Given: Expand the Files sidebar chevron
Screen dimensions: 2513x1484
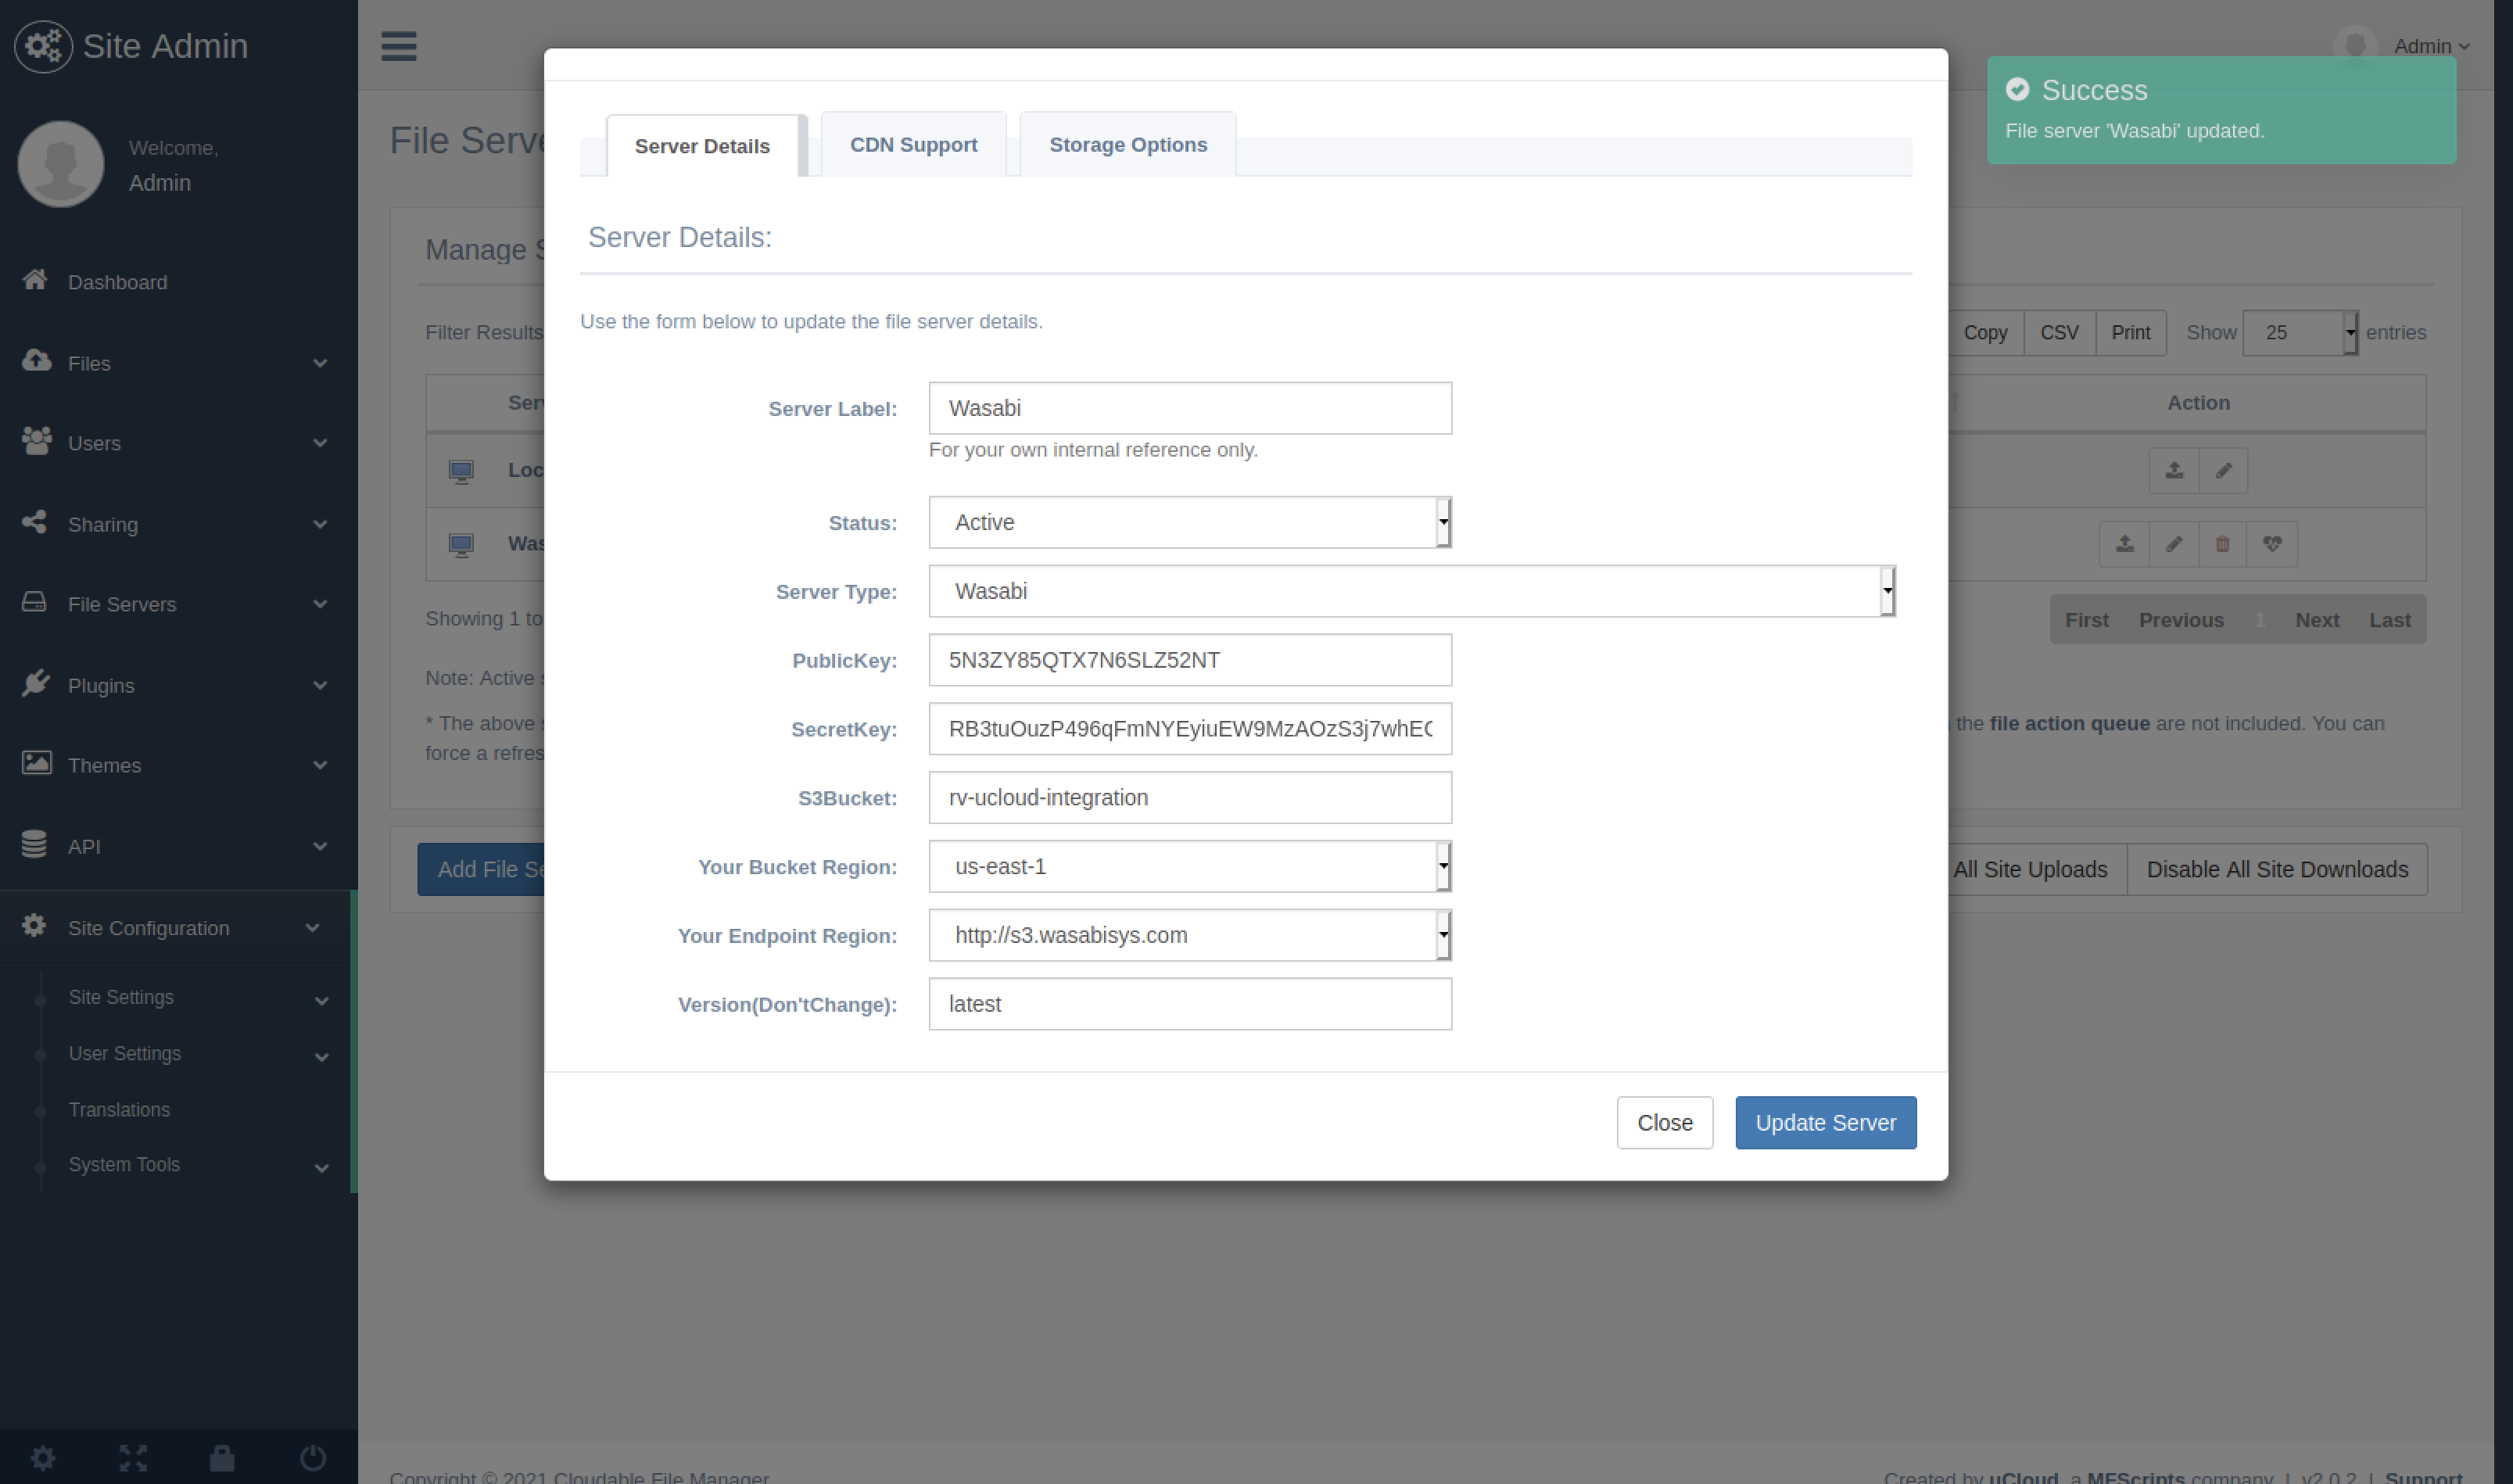Looking at the screenshot, I should tap(320, 363).
